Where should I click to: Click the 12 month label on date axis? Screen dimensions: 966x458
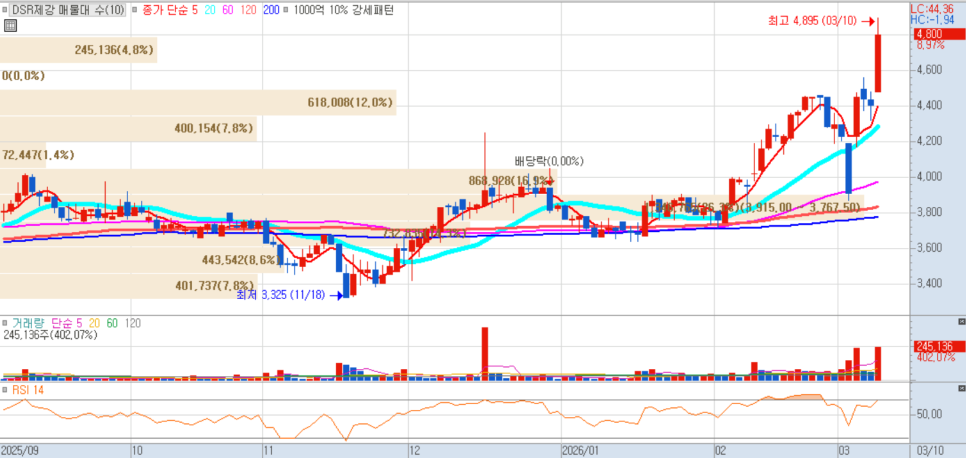(416, 450)
